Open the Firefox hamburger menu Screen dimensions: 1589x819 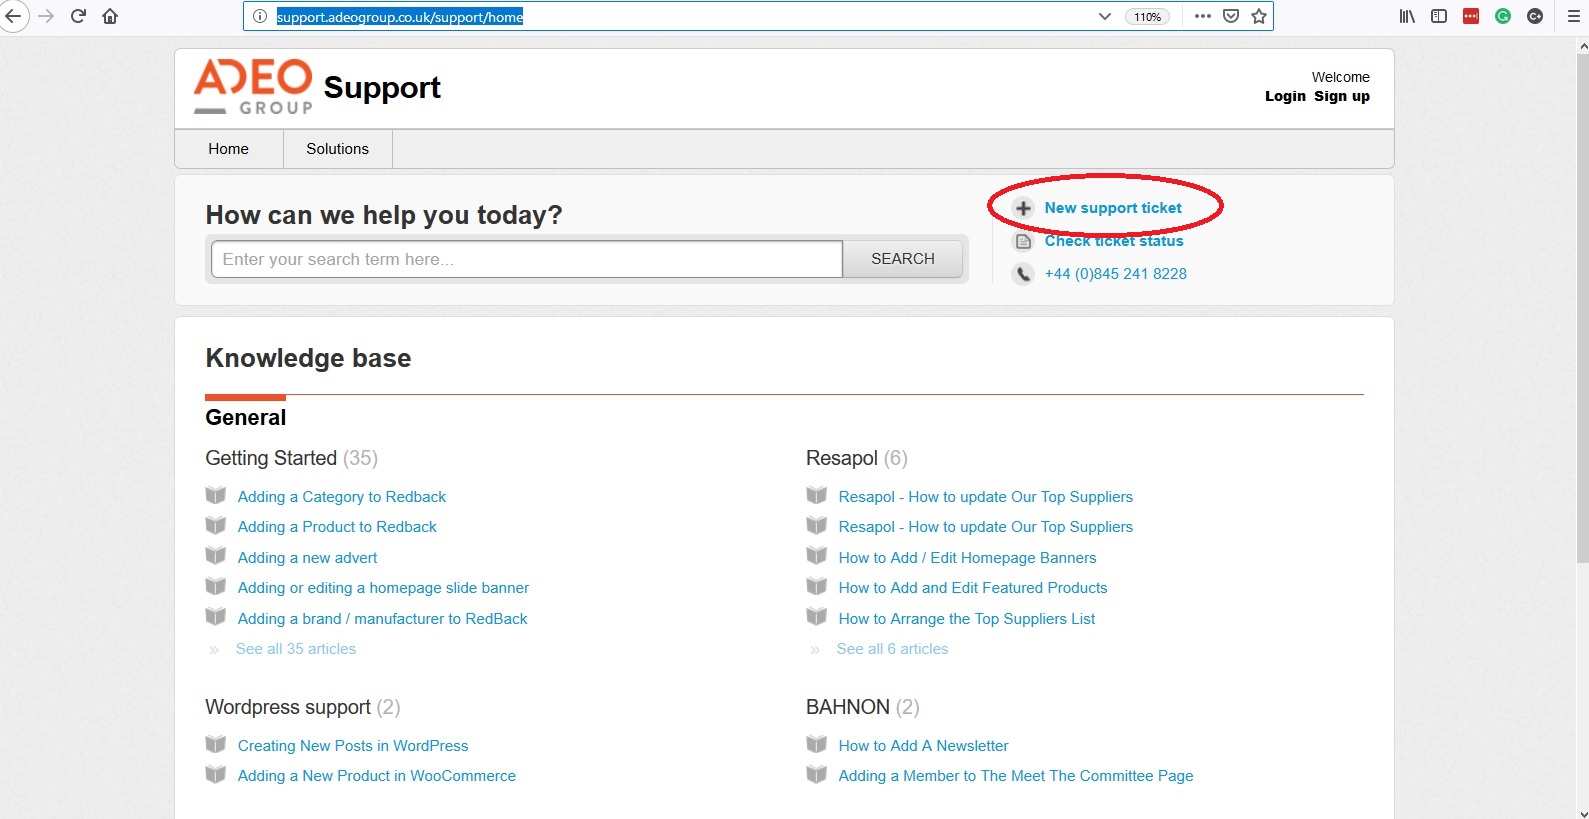click(x=1574, y=16)
